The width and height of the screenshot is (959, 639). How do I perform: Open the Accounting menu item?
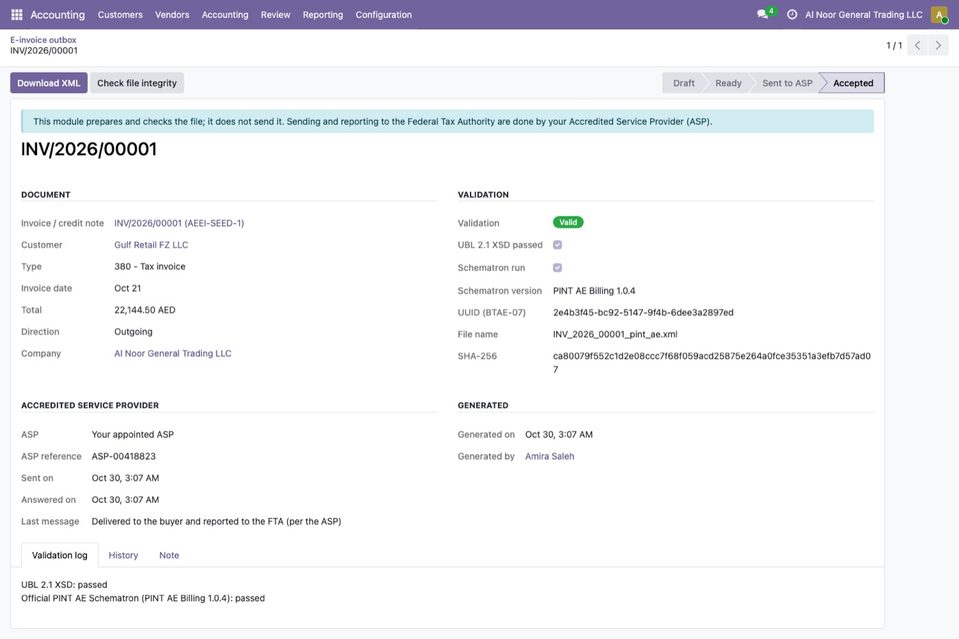click(225, 15)
